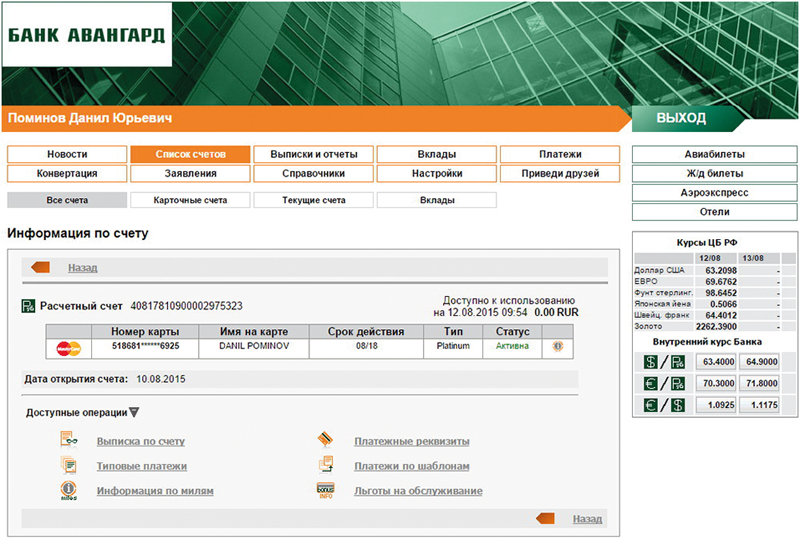The image size is (800, 540).
Task: Click the orange back arrow icon at bottom
Action: point(545,519)
